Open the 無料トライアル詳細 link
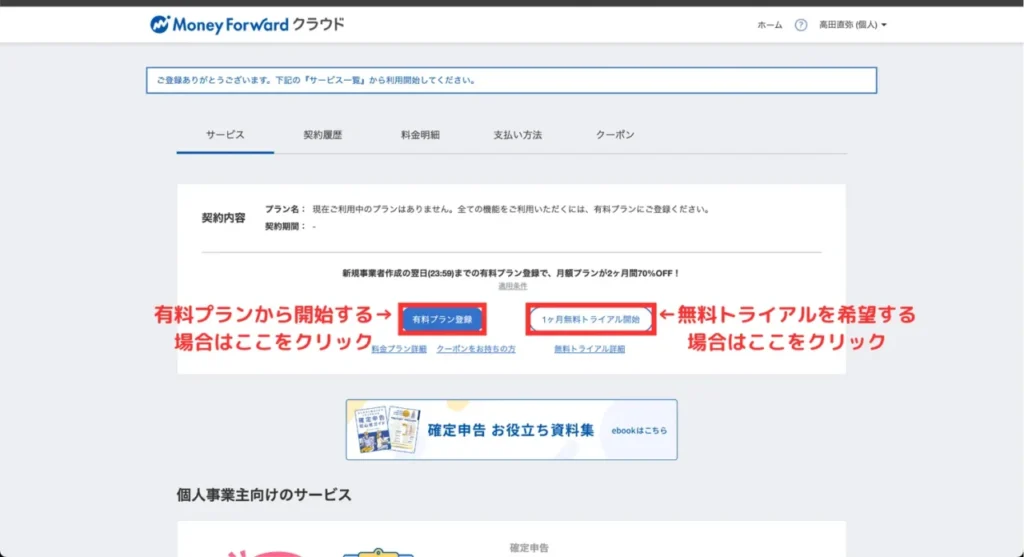Image resolution: width=1024 pixels, height=557 pixels. point(590,349)
